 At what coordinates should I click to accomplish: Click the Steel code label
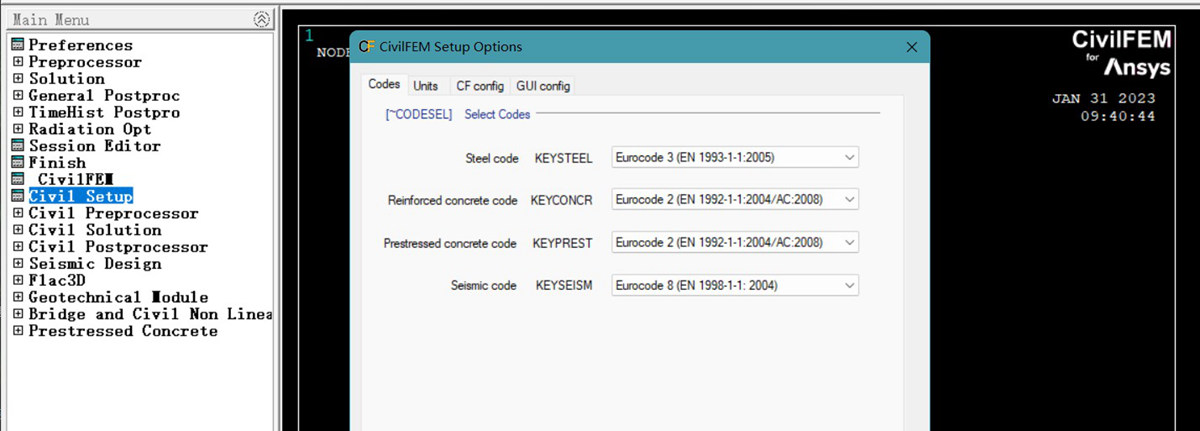pyautogui.click(x=491, y=158)
